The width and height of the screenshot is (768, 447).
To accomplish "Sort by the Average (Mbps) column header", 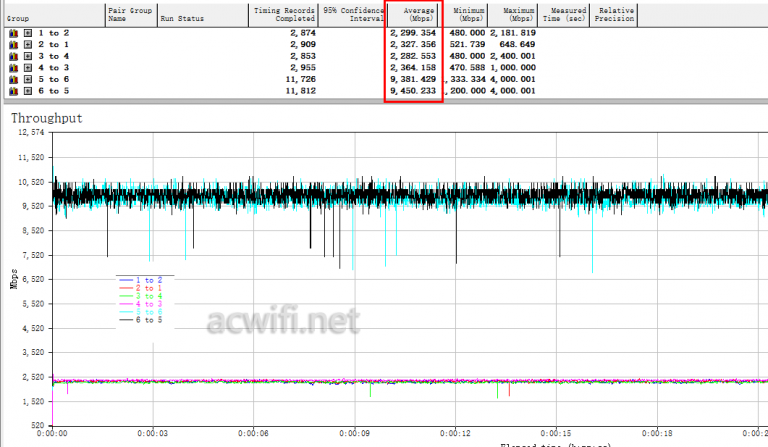I will coord(413,13).
